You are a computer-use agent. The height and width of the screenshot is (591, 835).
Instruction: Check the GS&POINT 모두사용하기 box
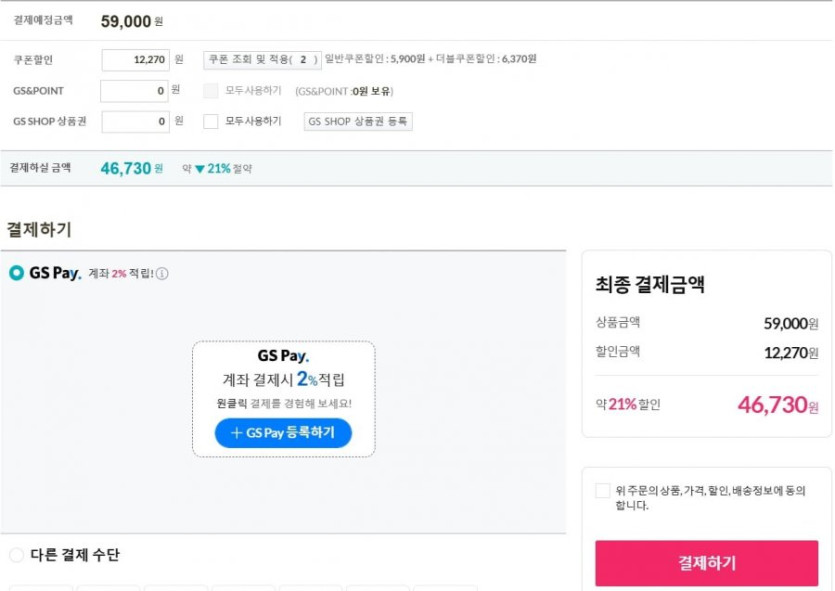pyautogui.click(x=211, y=91)
